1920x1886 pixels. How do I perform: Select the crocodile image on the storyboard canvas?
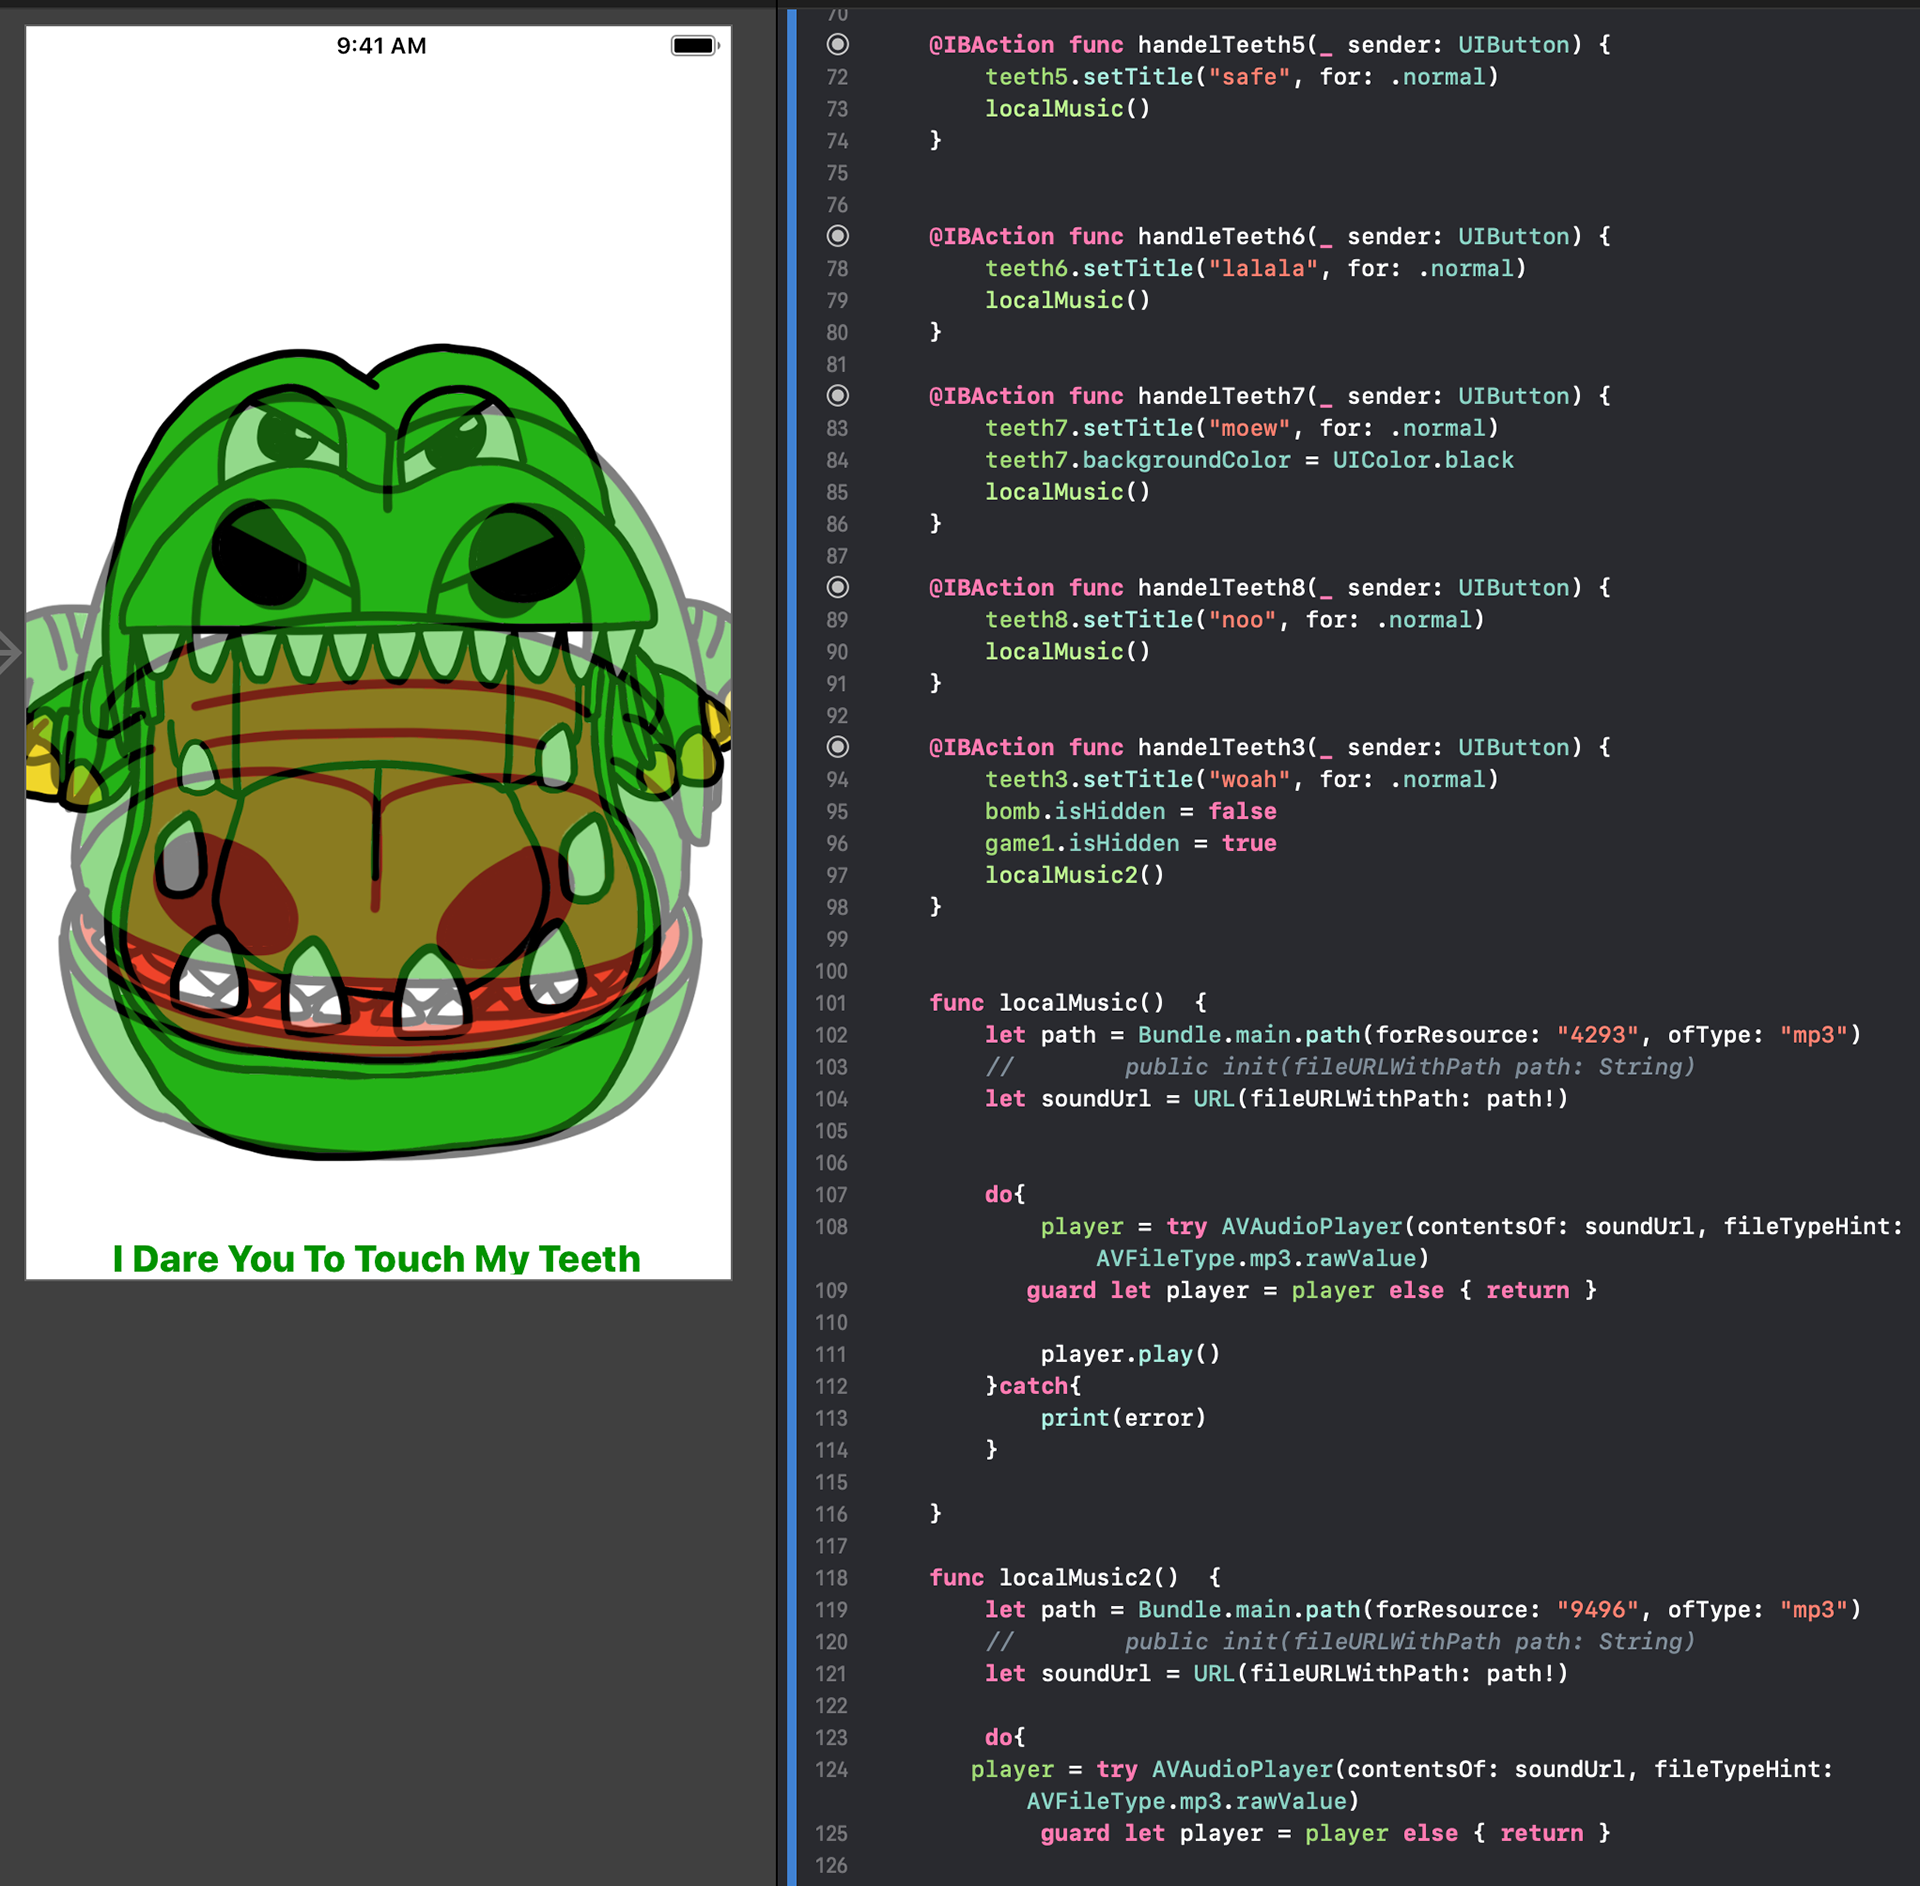(378, 750)
